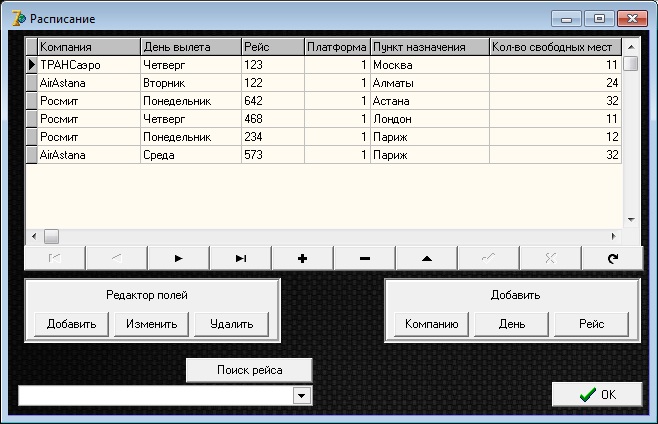Refresh data with circular arrow button
The image size is (658, 424).
613,259
